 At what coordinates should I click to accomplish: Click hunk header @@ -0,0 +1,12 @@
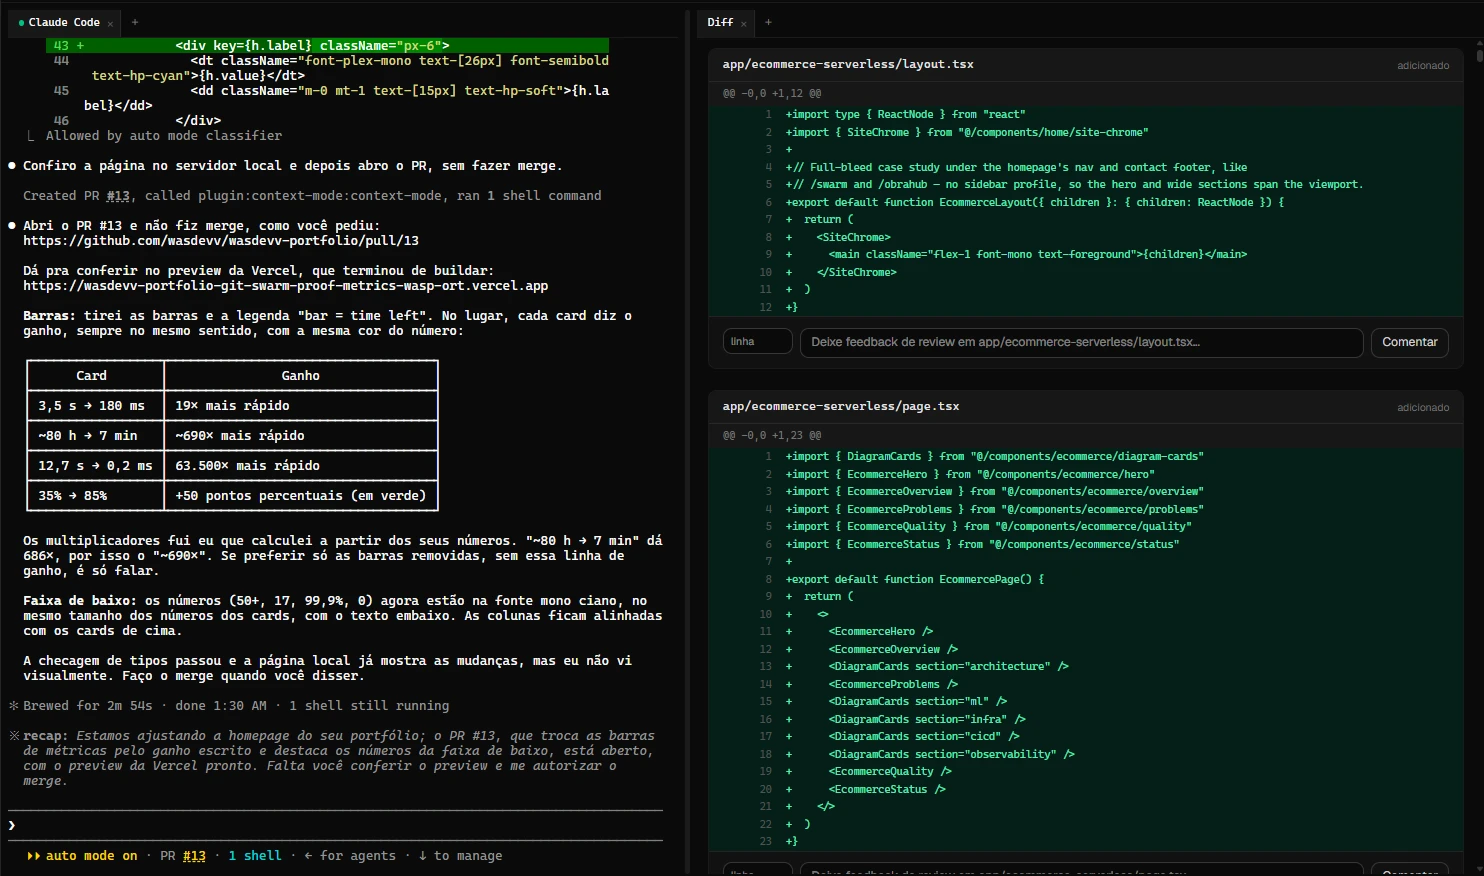pyautogui.click(x=772, y=93)
